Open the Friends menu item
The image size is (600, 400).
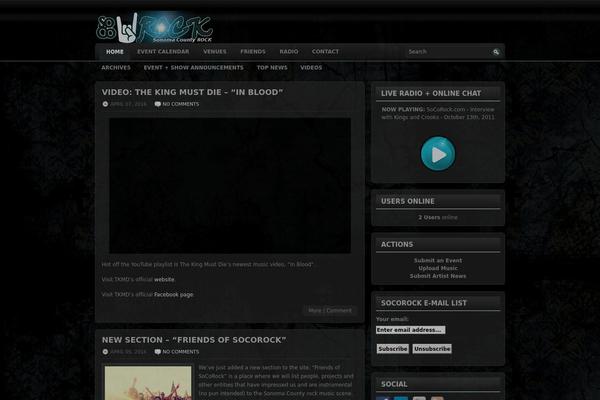point(253,52)
